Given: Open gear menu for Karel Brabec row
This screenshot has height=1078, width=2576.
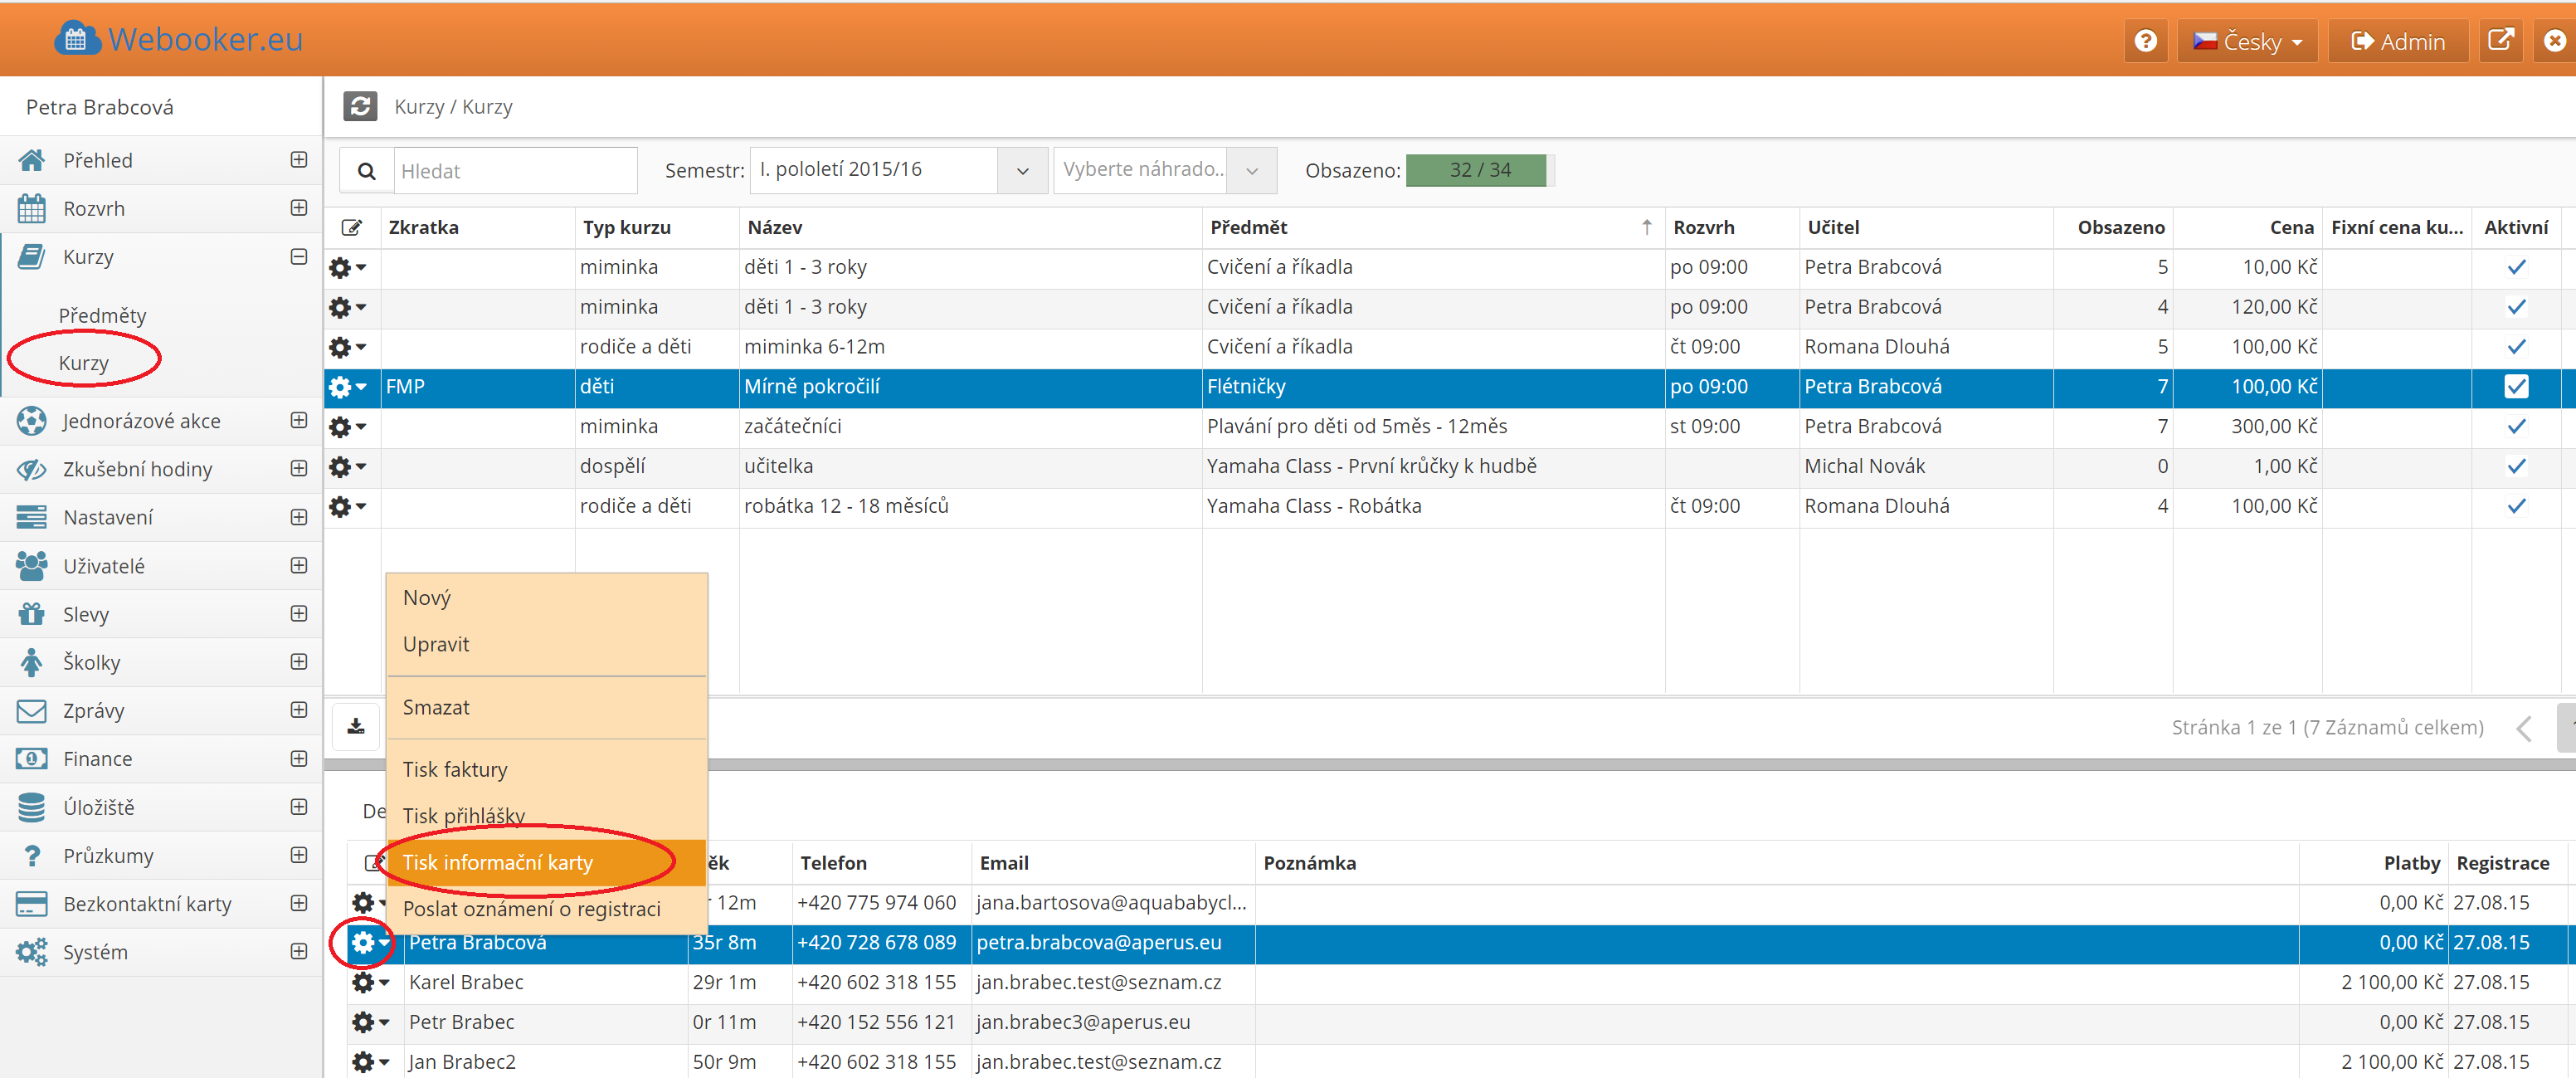Looking at the screenshot, I should click(369, 982).
